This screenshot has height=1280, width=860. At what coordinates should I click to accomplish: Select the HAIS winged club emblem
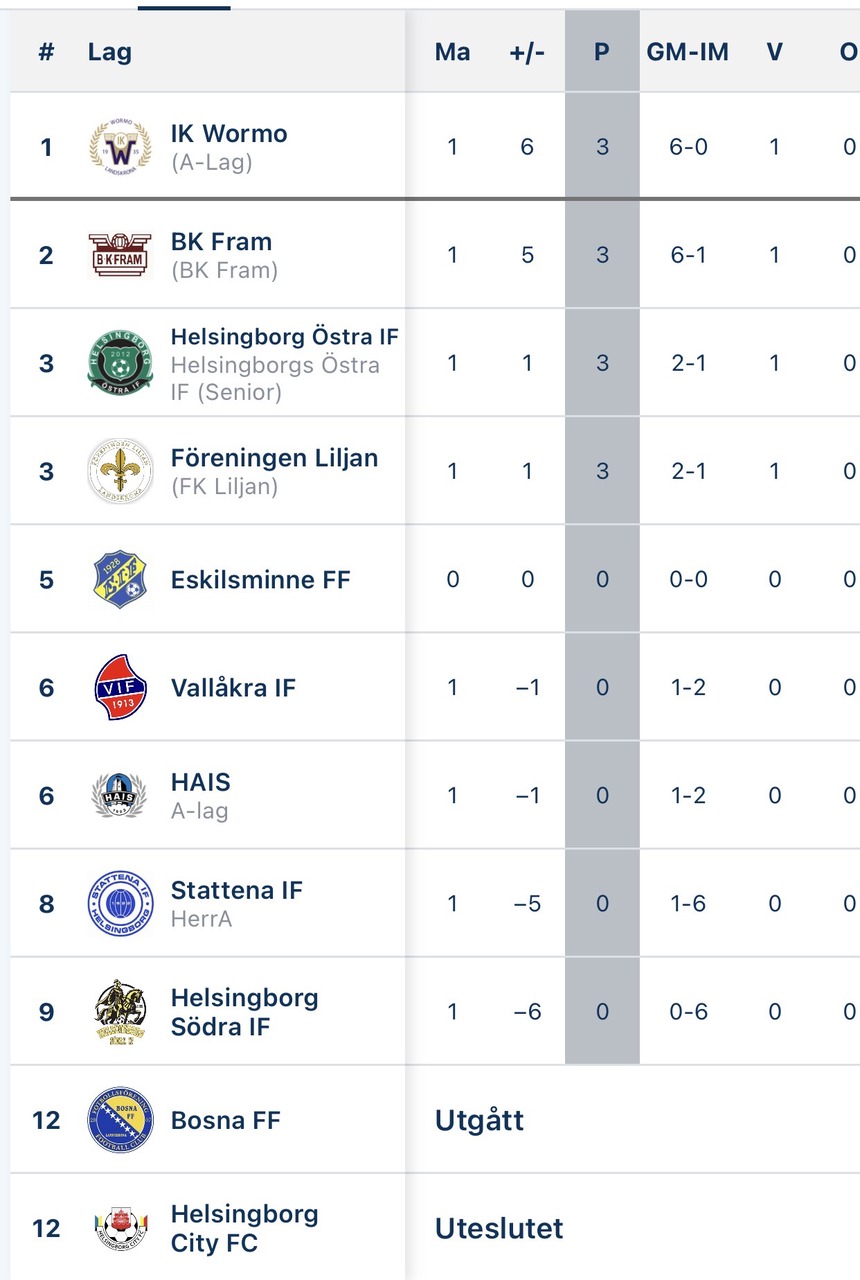(x=120, y=795)
